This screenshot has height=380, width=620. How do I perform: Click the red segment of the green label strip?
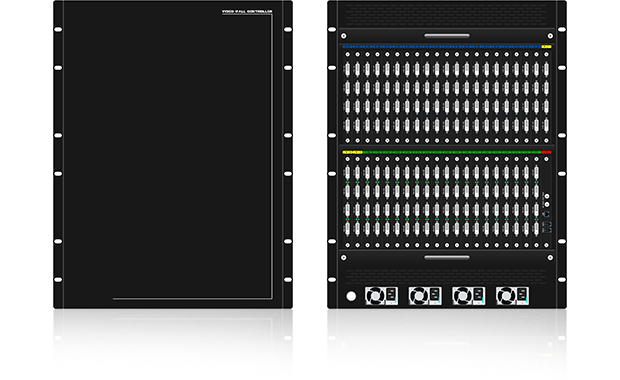pyautogui.click(x=546, y=152)
